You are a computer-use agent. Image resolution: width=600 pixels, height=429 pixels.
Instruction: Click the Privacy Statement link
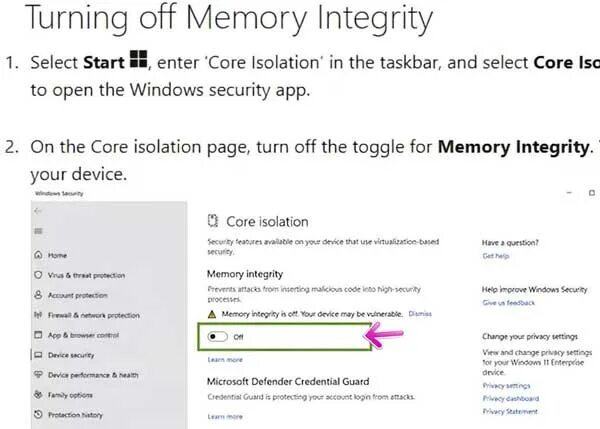[510, 411]
